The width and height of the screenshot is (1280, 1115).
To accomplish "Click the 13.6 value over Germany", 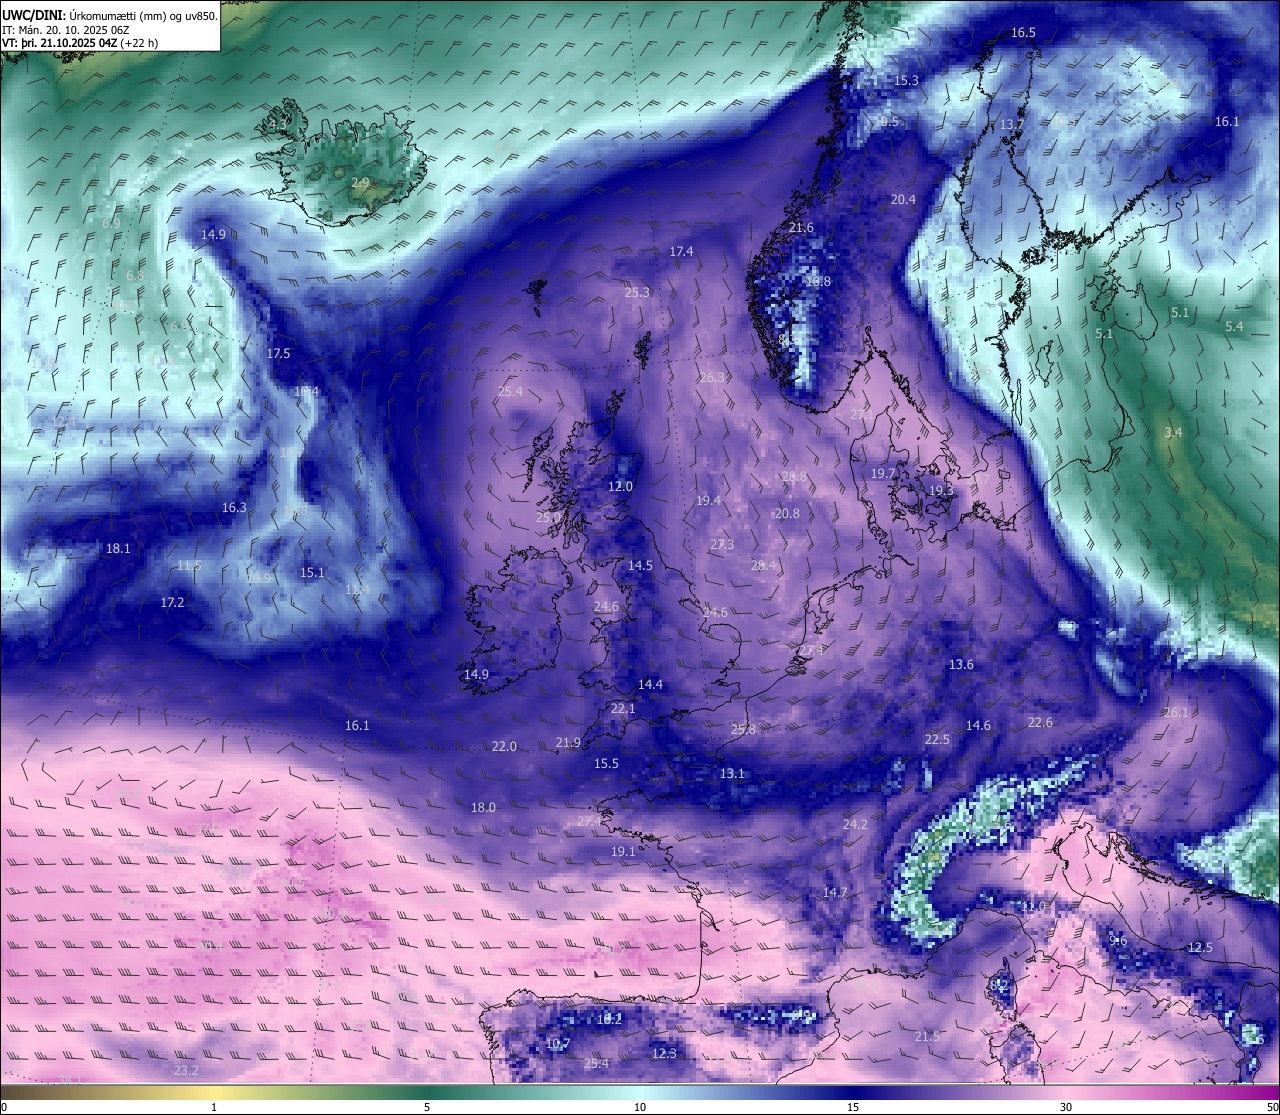I will (x=961, y=665).
